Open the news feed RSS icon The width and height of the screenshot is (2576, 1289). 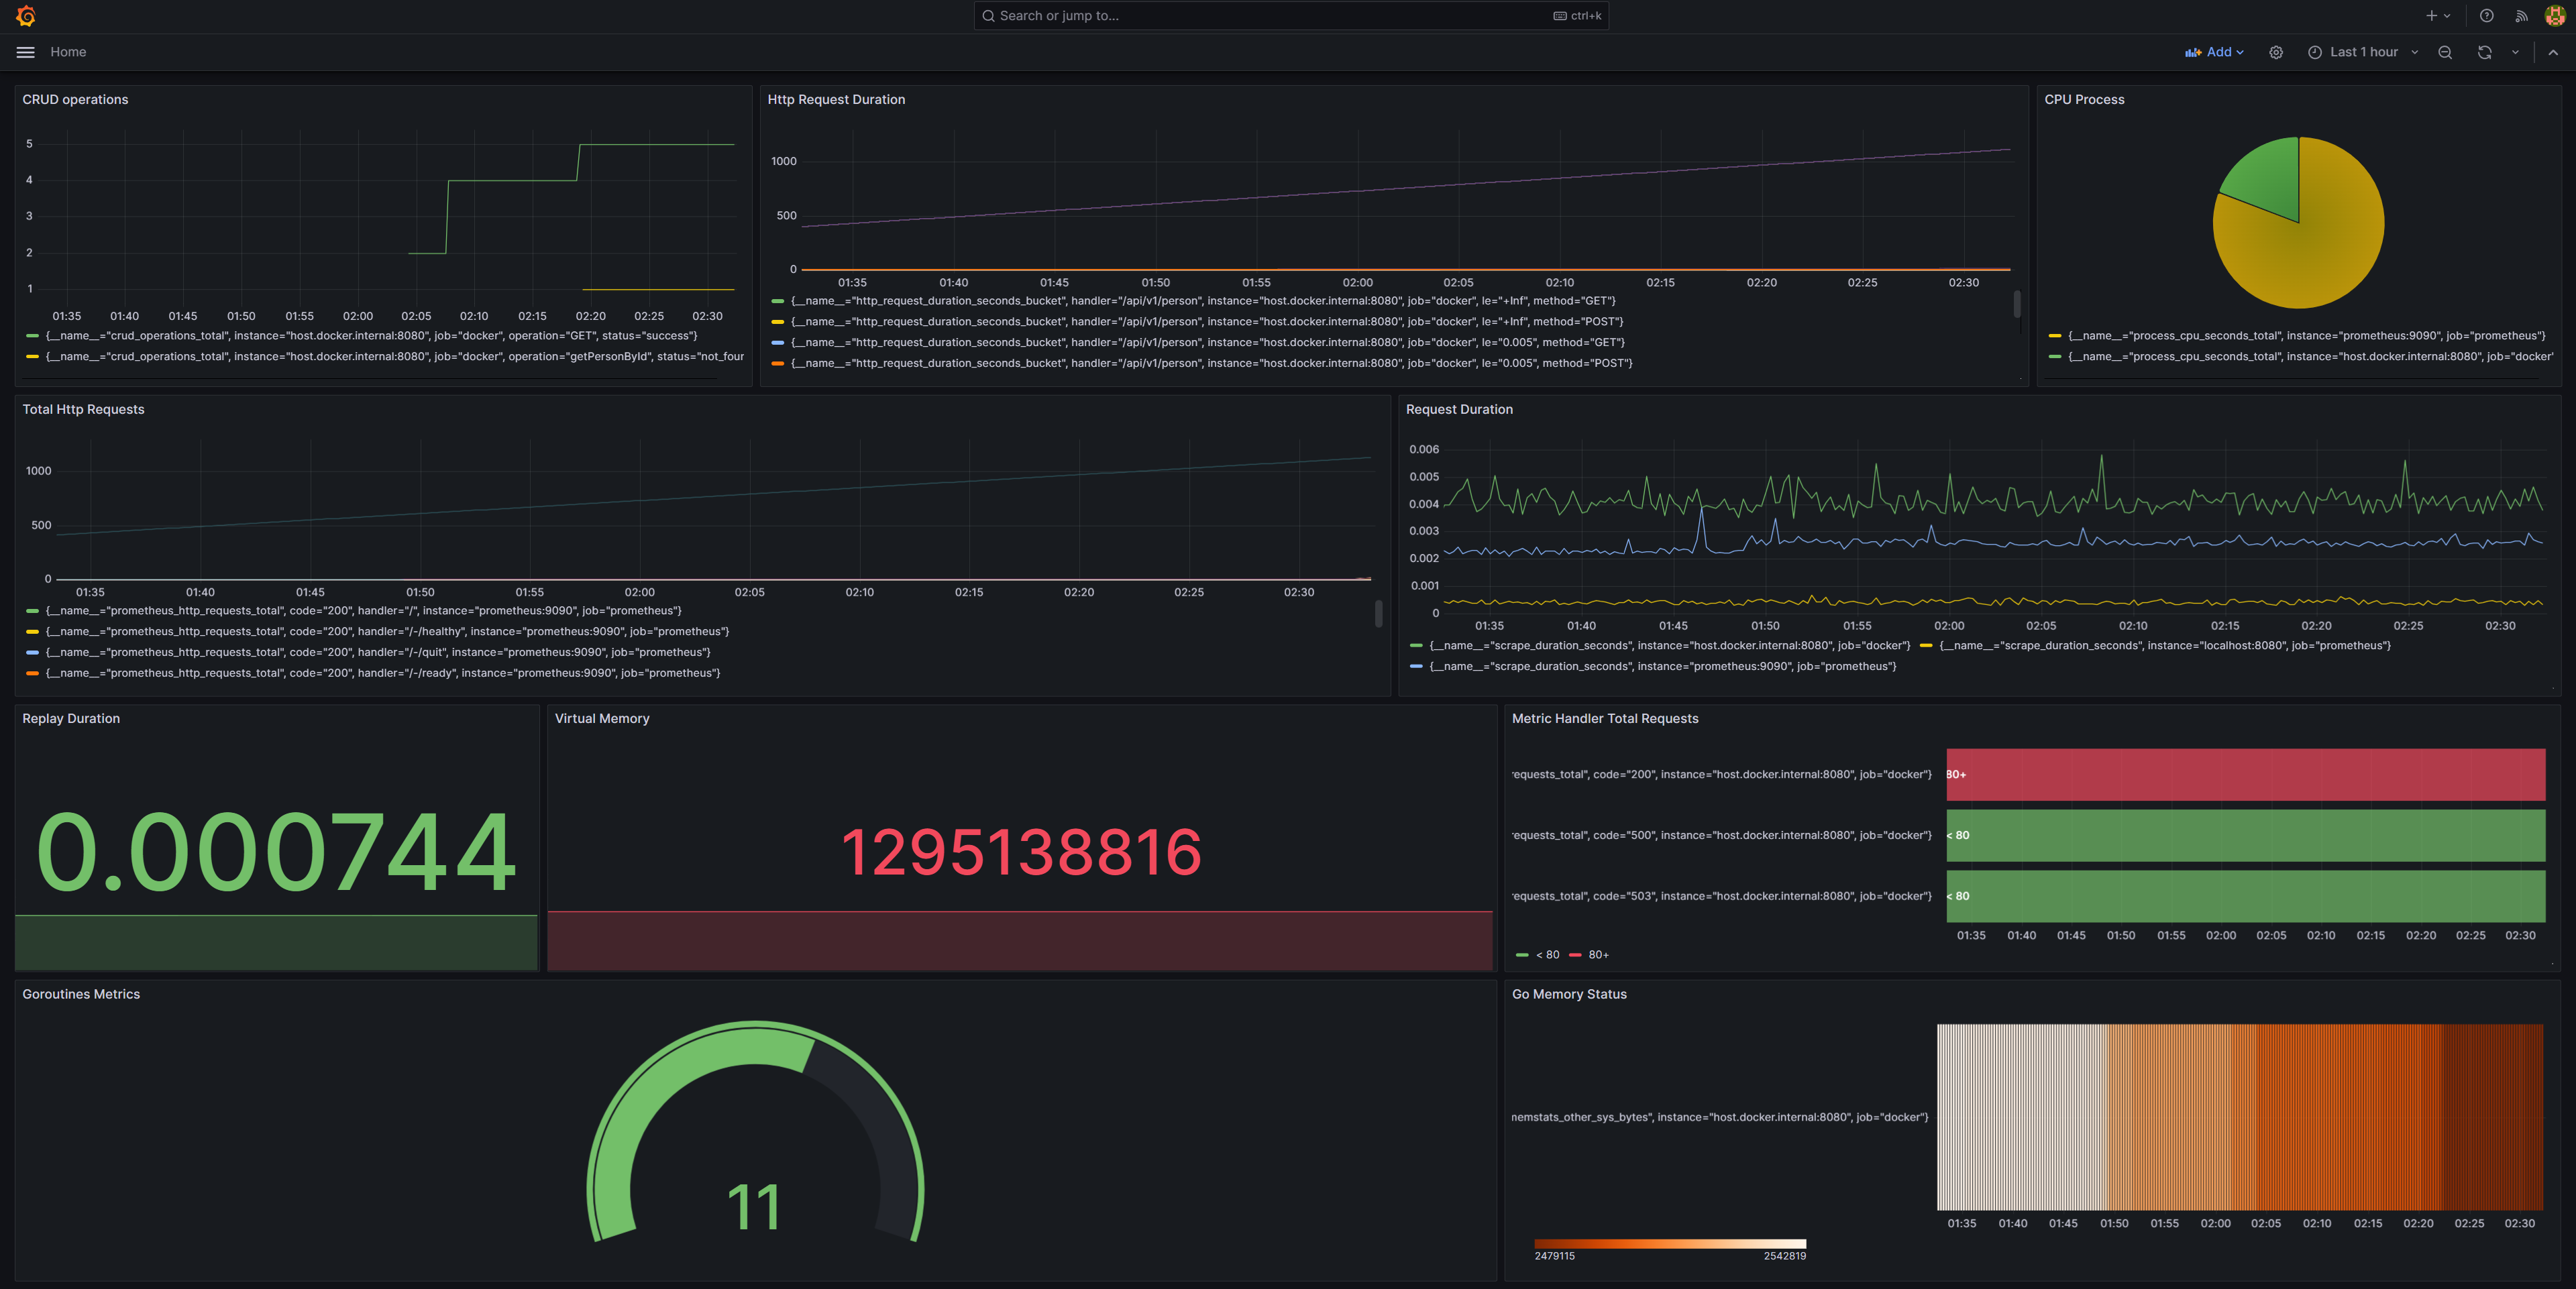coord(2521,16)
